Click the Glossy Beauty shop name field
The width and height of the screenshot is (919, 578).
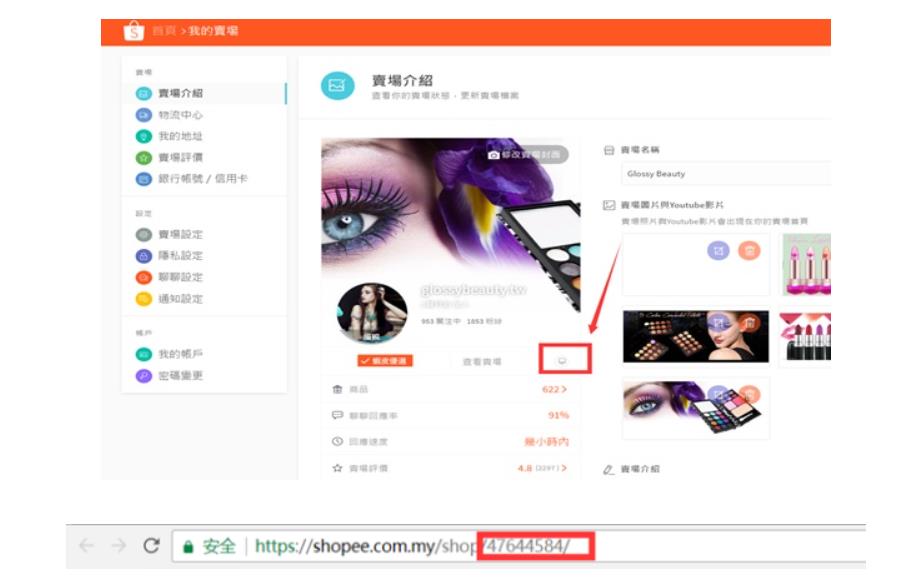tap(726, 174)
